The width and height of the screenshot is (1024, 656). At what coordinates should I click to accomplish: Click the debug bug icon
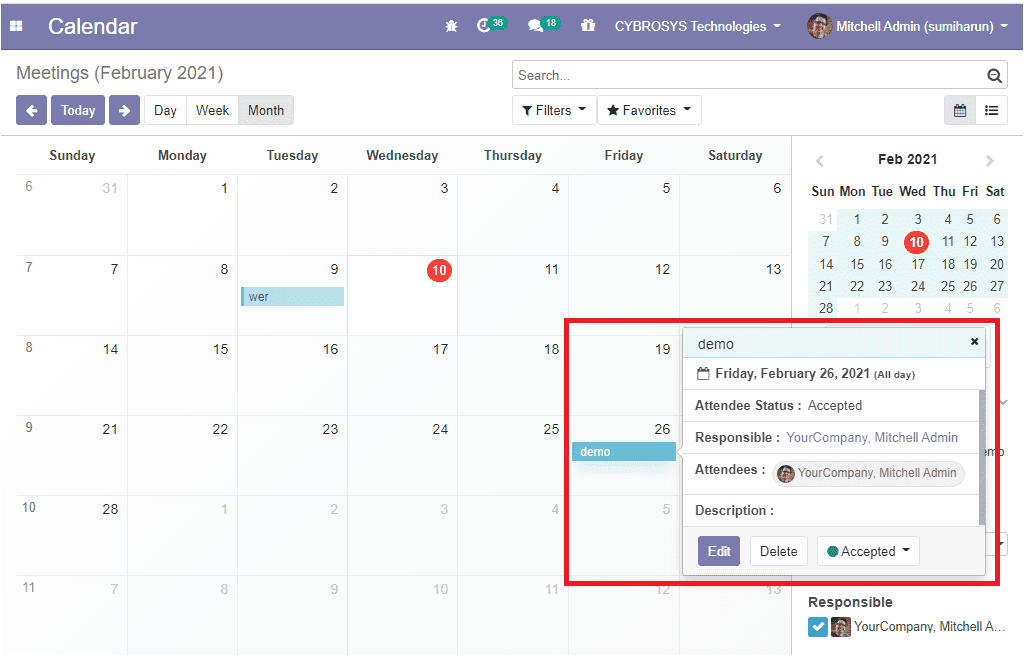(451, 26)
